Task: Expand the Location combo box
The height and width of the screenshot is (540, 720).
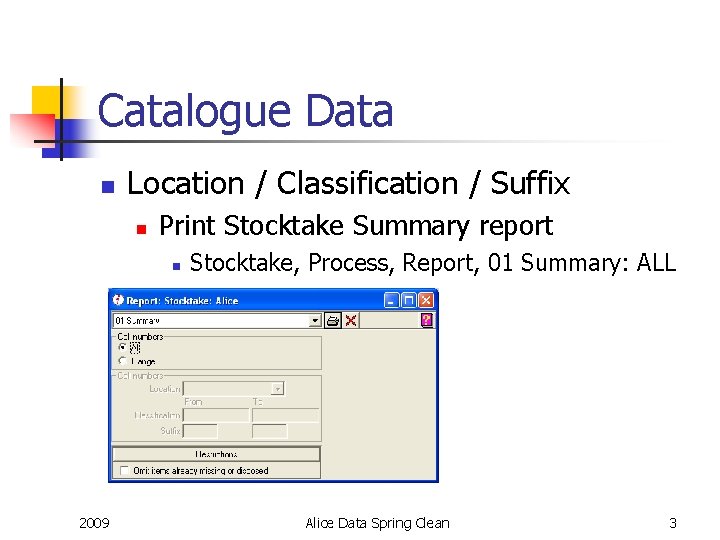Action: [x=277, y=389]
